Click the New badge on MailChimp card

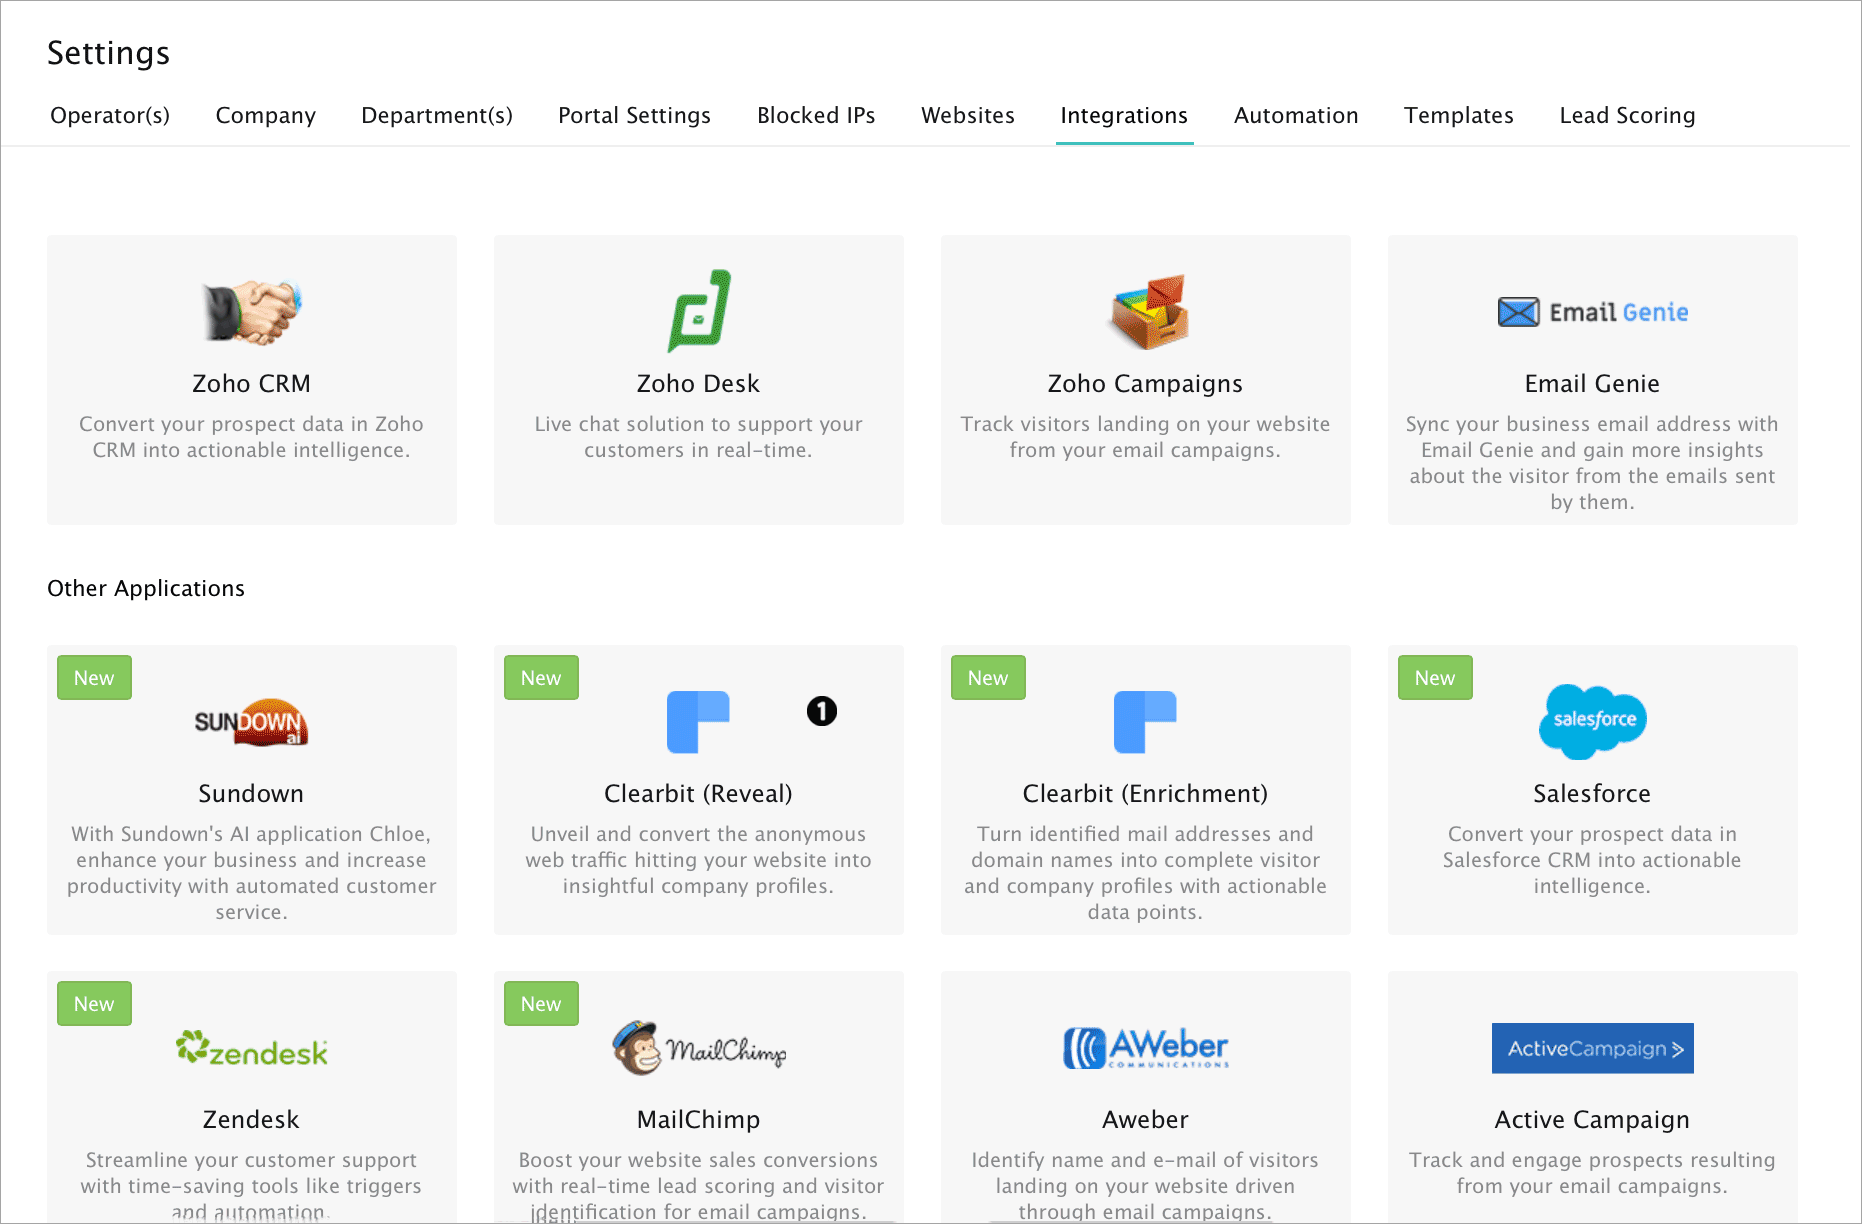541,1003
